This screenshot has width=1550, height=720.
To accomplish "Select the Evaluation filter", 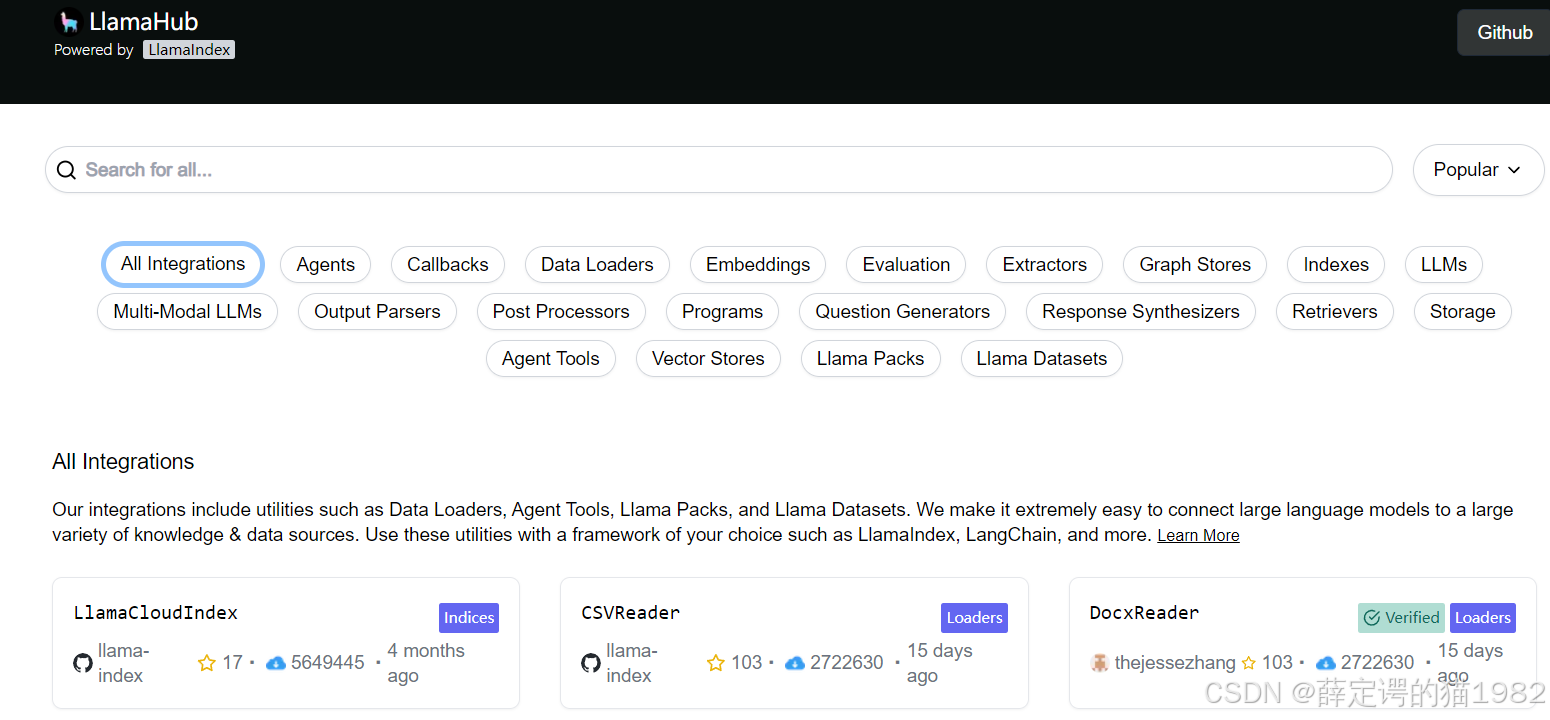I will (x=906, y=265).
